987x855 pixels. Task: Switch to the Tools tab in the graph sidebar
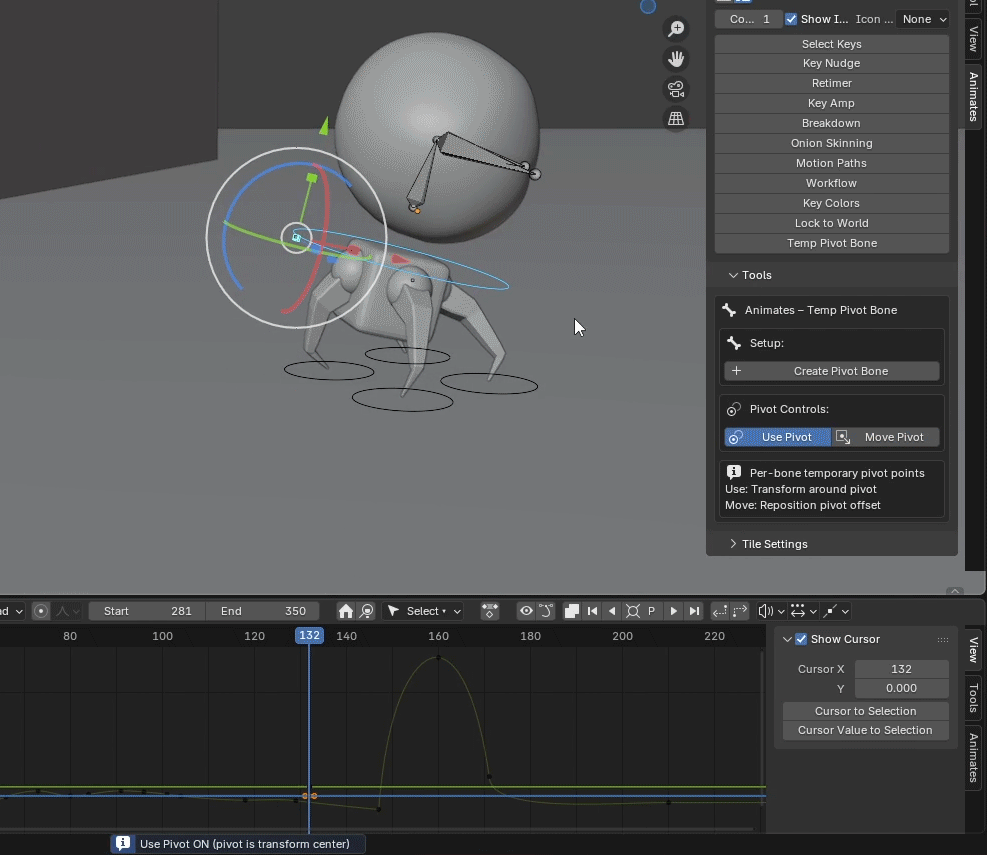[x=974, y=698]
